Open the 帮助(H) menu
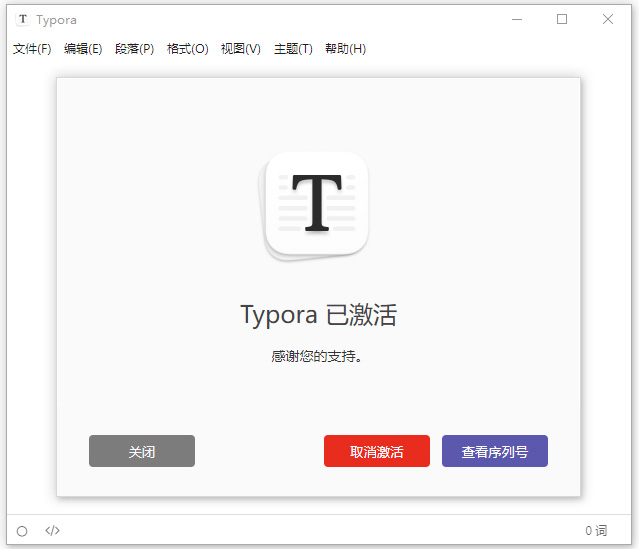639x549 pixels. 345,49
